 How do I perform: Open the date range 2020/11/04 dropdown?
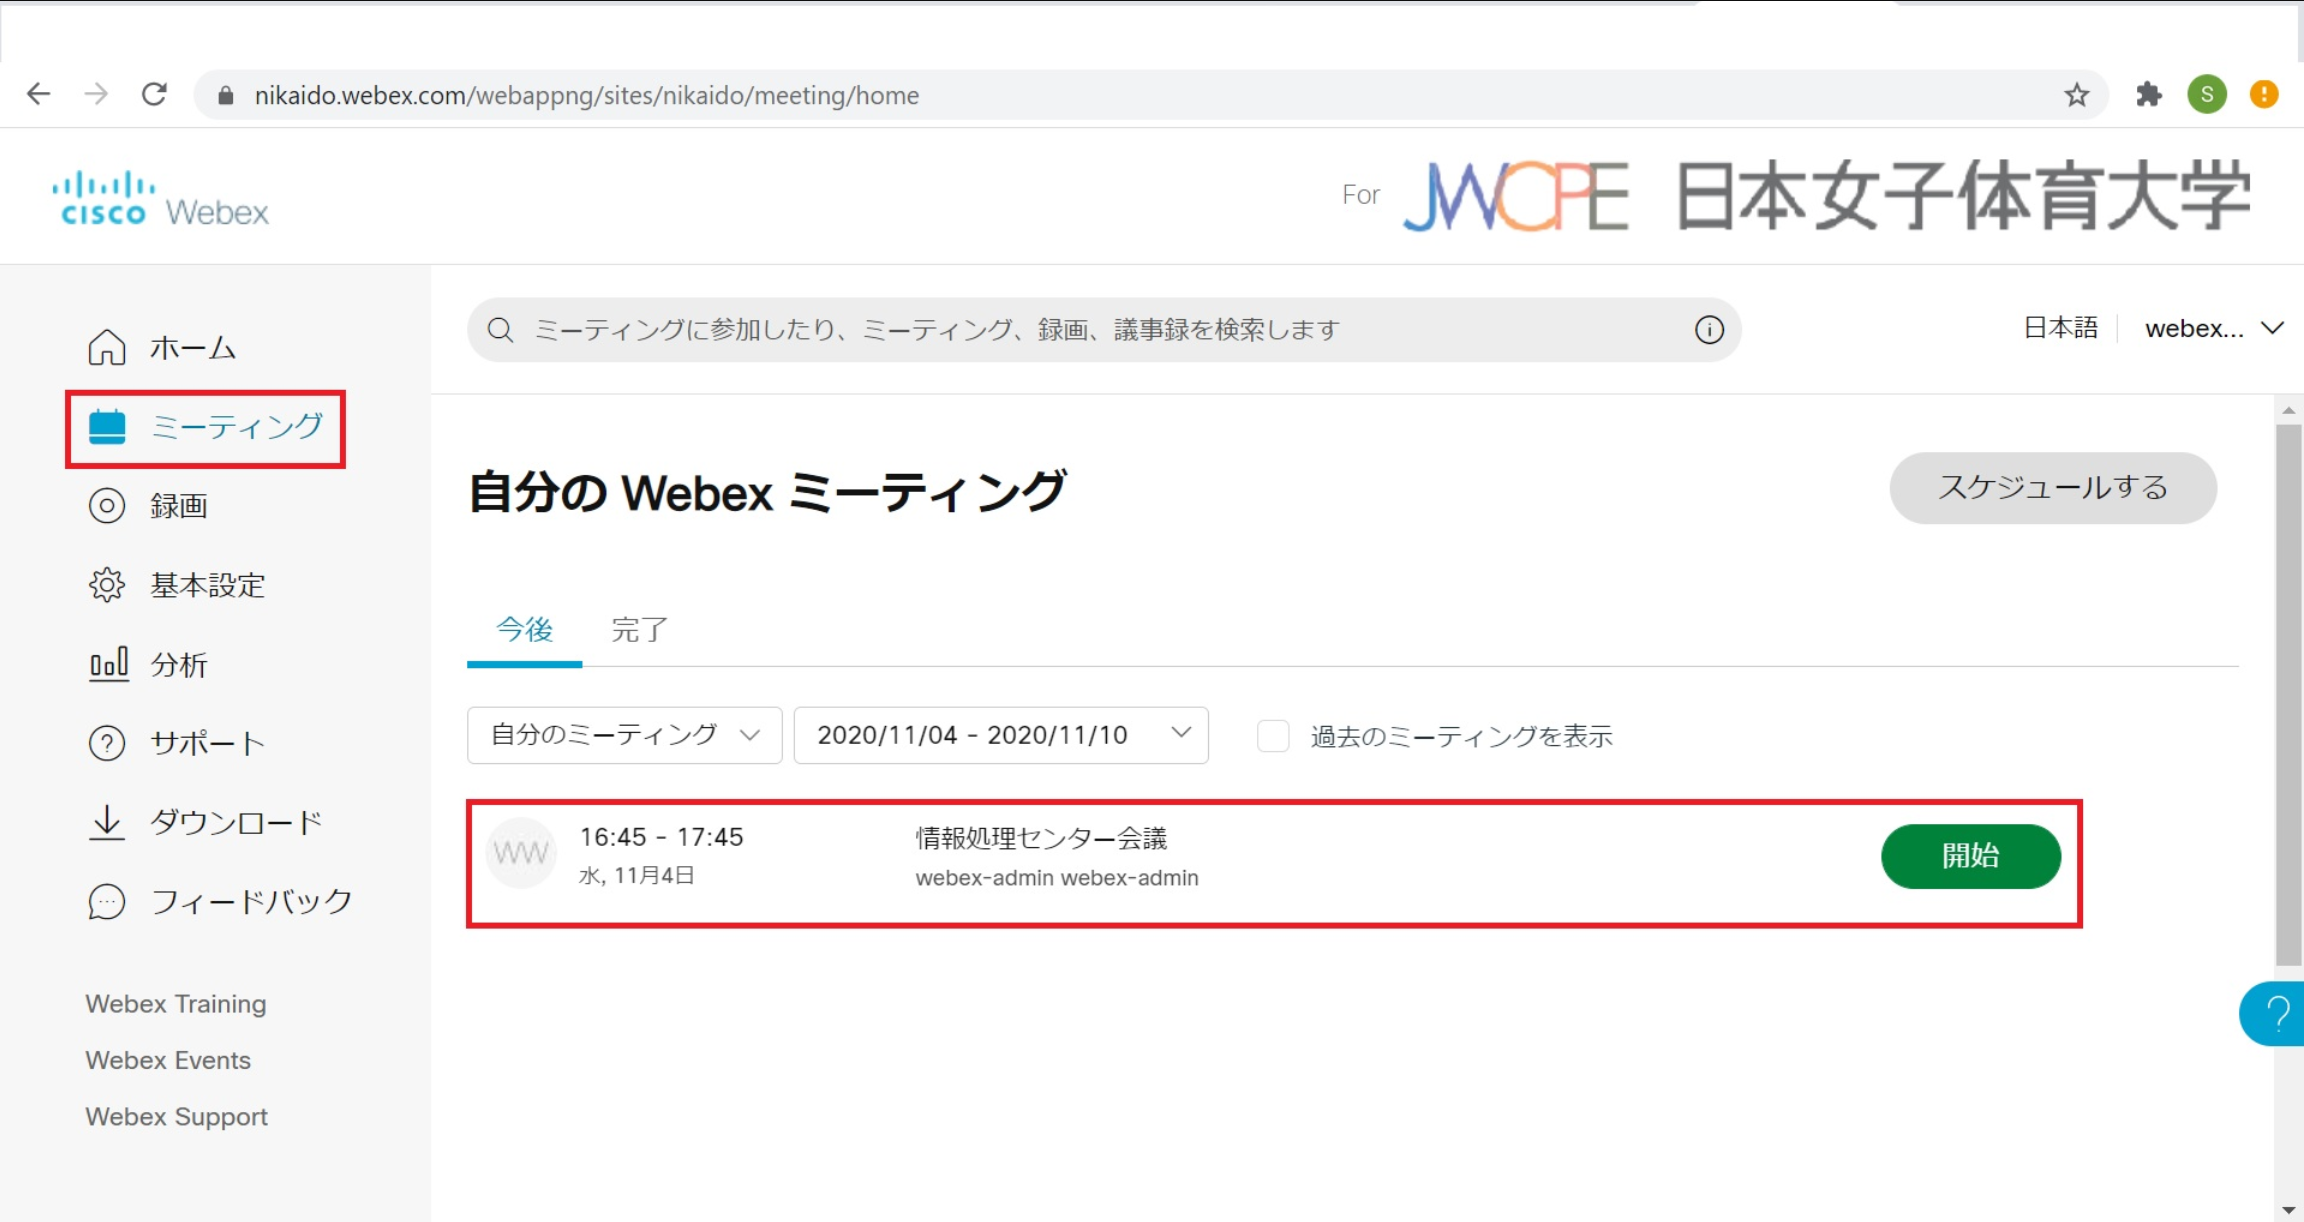1001,735
